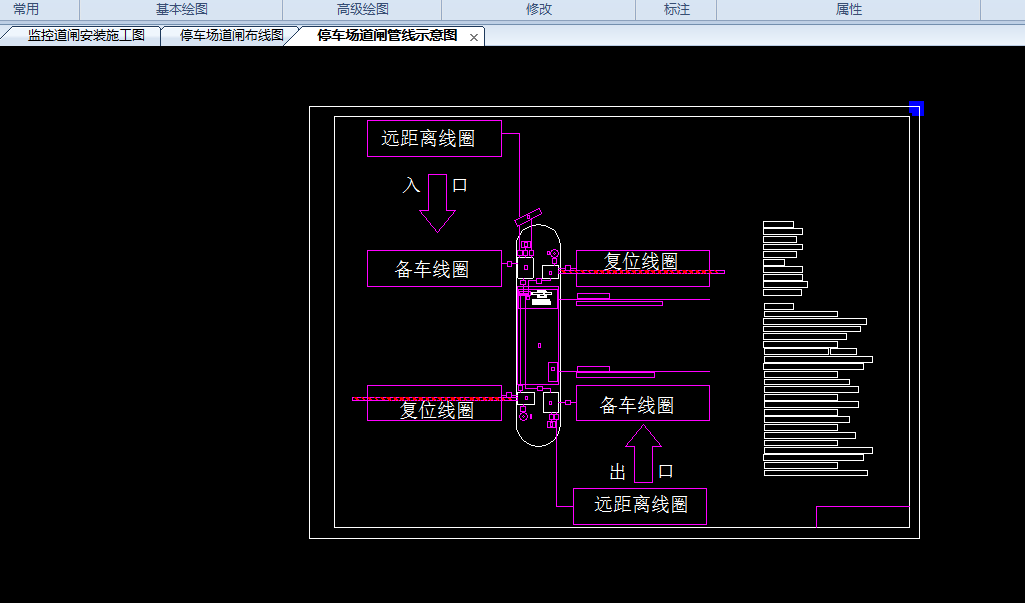Select the left 复位线圈 box
This screenshot has width=1025, height=603.
[x=434, y=403]
